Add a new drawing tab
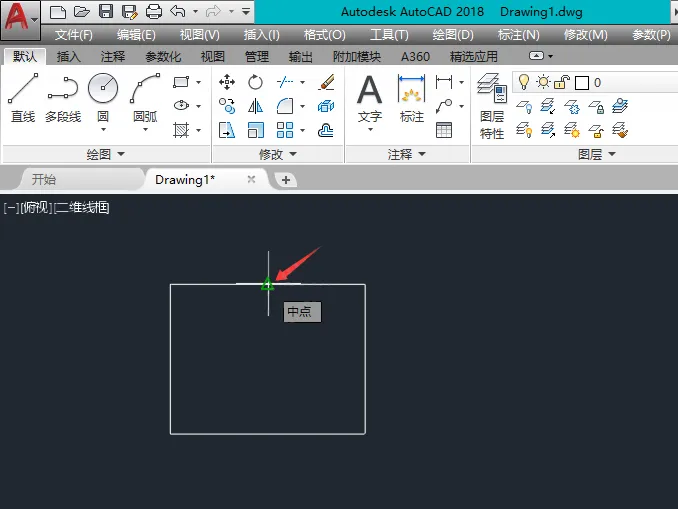 (x=286, y=180)
